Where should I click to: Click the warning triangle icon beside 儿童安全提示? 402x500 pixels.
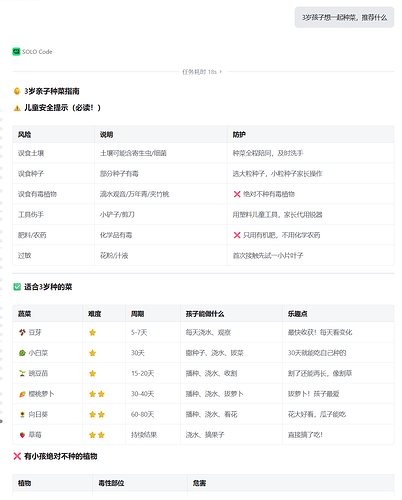point(17,108)
